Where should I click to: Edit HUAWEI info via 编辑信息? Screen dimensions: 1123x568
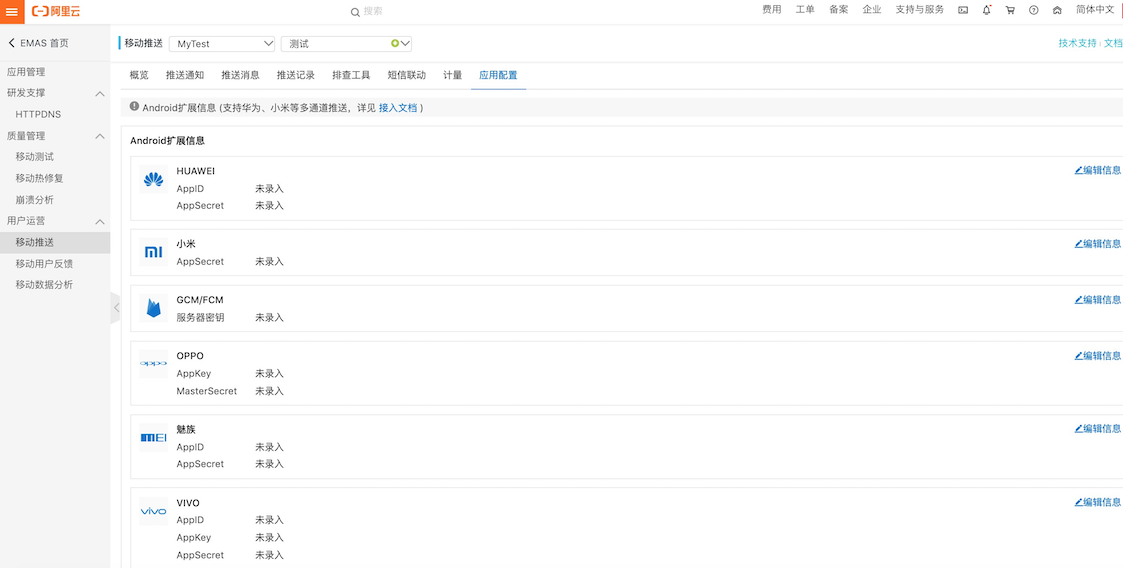coord(1098,170)
